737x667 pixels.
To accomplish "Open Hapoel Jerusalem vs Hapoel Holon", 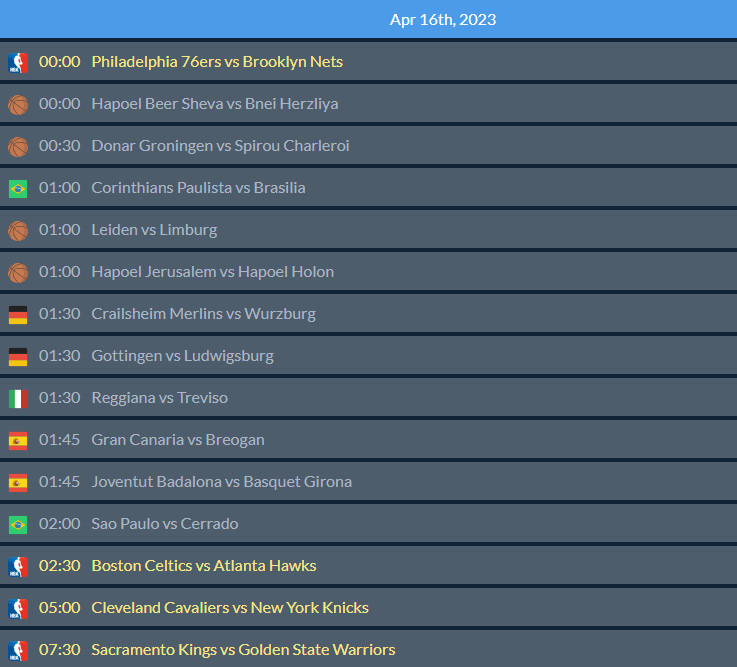I will click(212, 272).
